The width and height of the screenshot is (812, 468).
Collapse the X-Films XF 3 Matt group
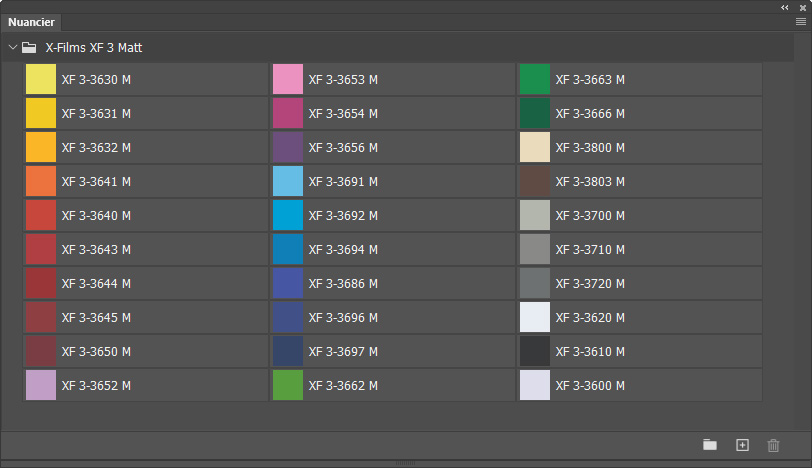coord(13,47)
